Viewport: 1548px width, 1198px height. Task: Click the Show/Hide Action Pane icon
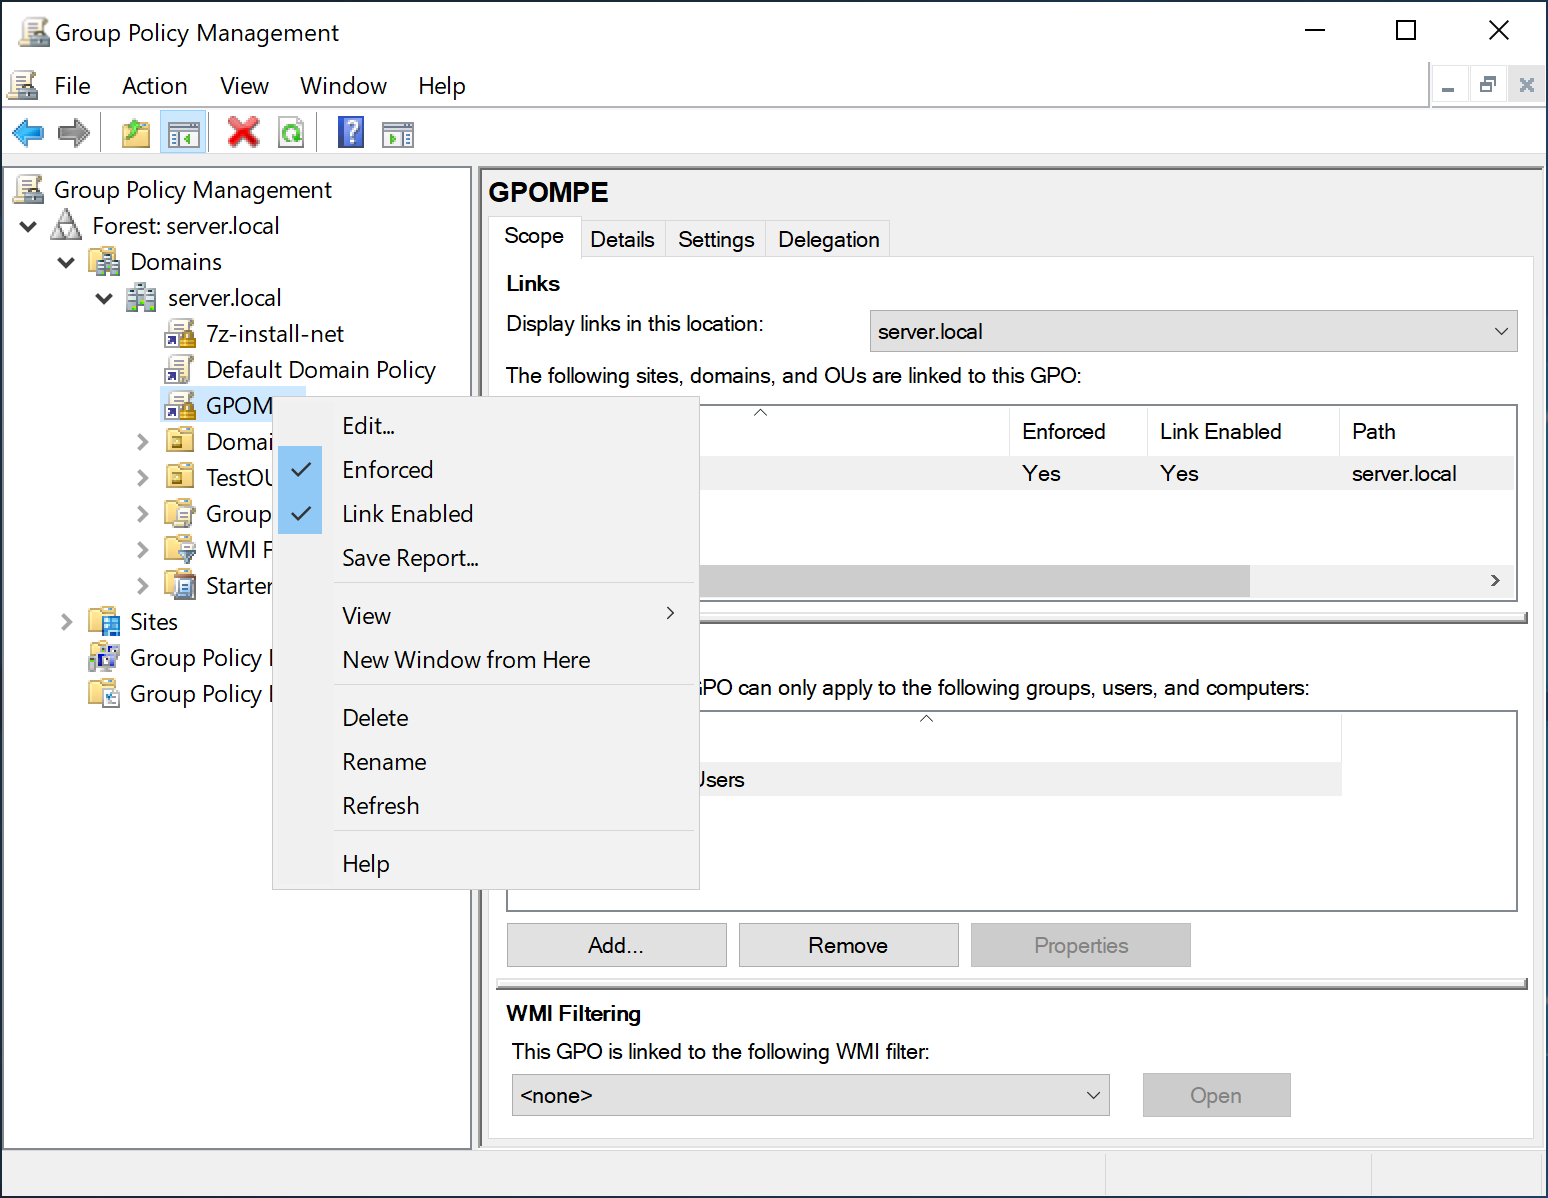[x=398, y=132]
